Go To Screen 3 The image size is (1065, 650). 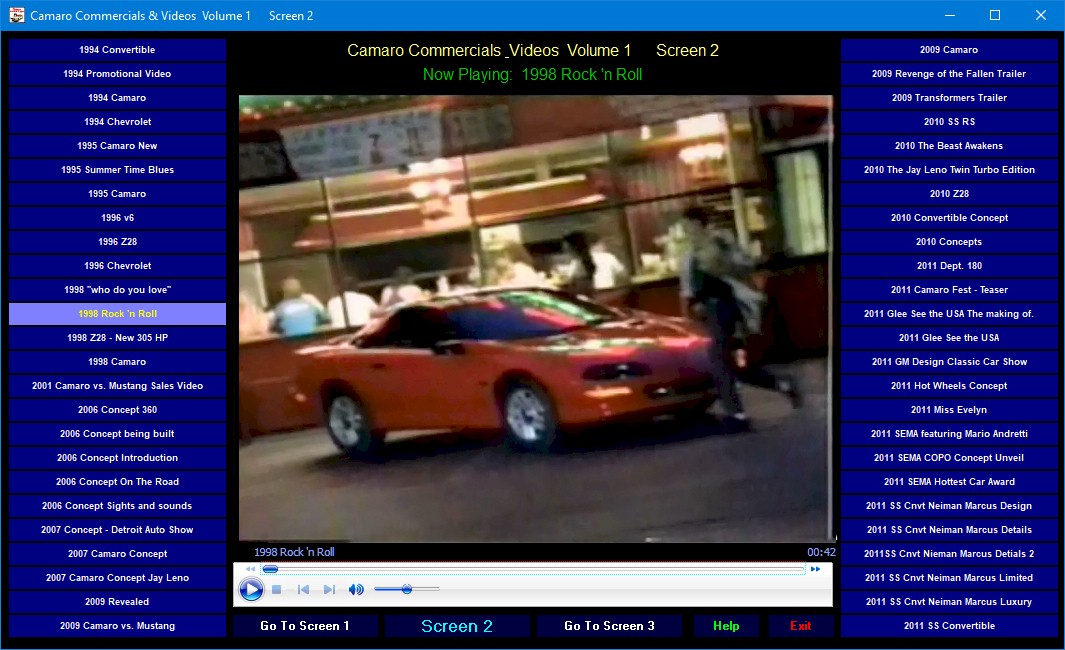coord(609,626)
